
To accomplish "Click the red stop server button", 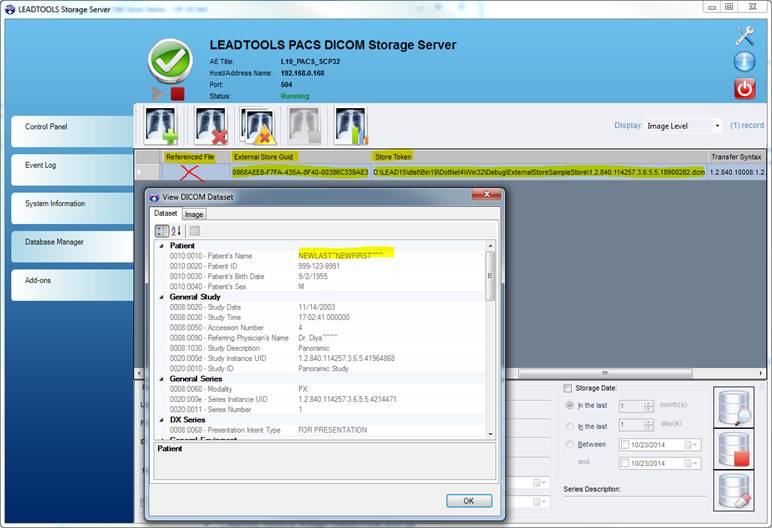I will point(177,94).
